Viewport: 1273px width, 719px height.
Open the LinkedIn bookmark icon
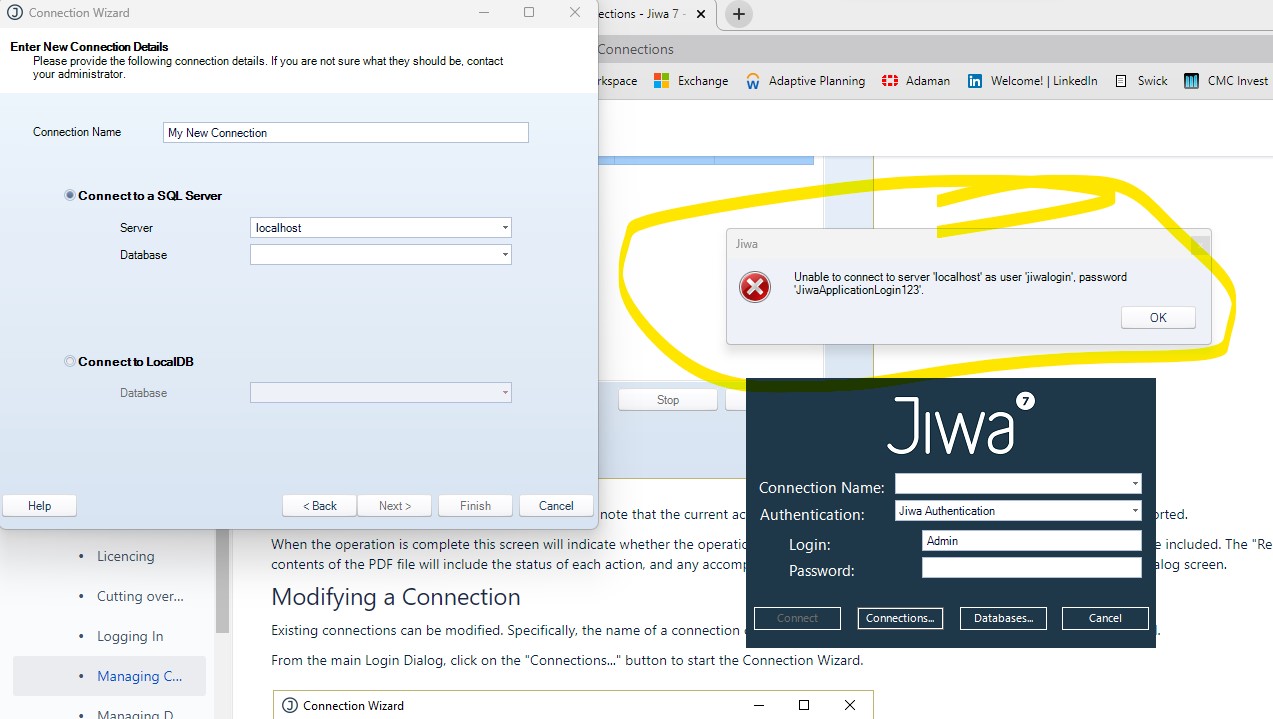click(975, 81)
